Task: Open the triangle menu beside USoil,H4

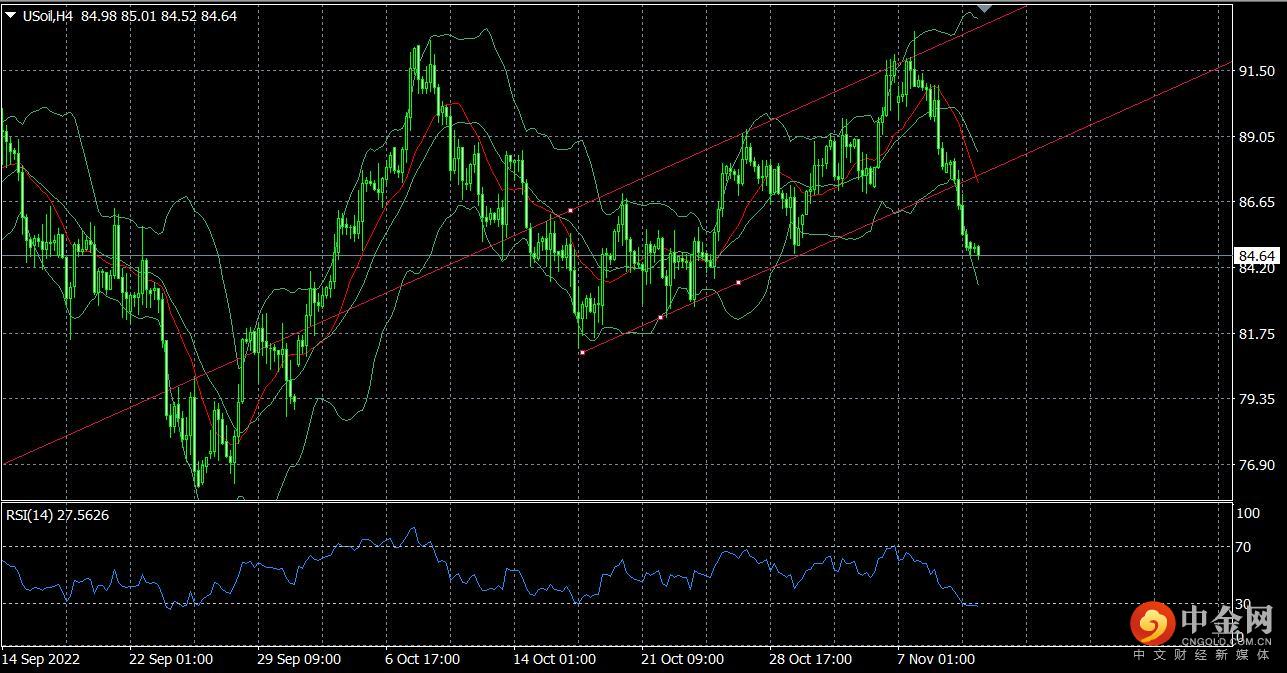Action: pos(10,16)
